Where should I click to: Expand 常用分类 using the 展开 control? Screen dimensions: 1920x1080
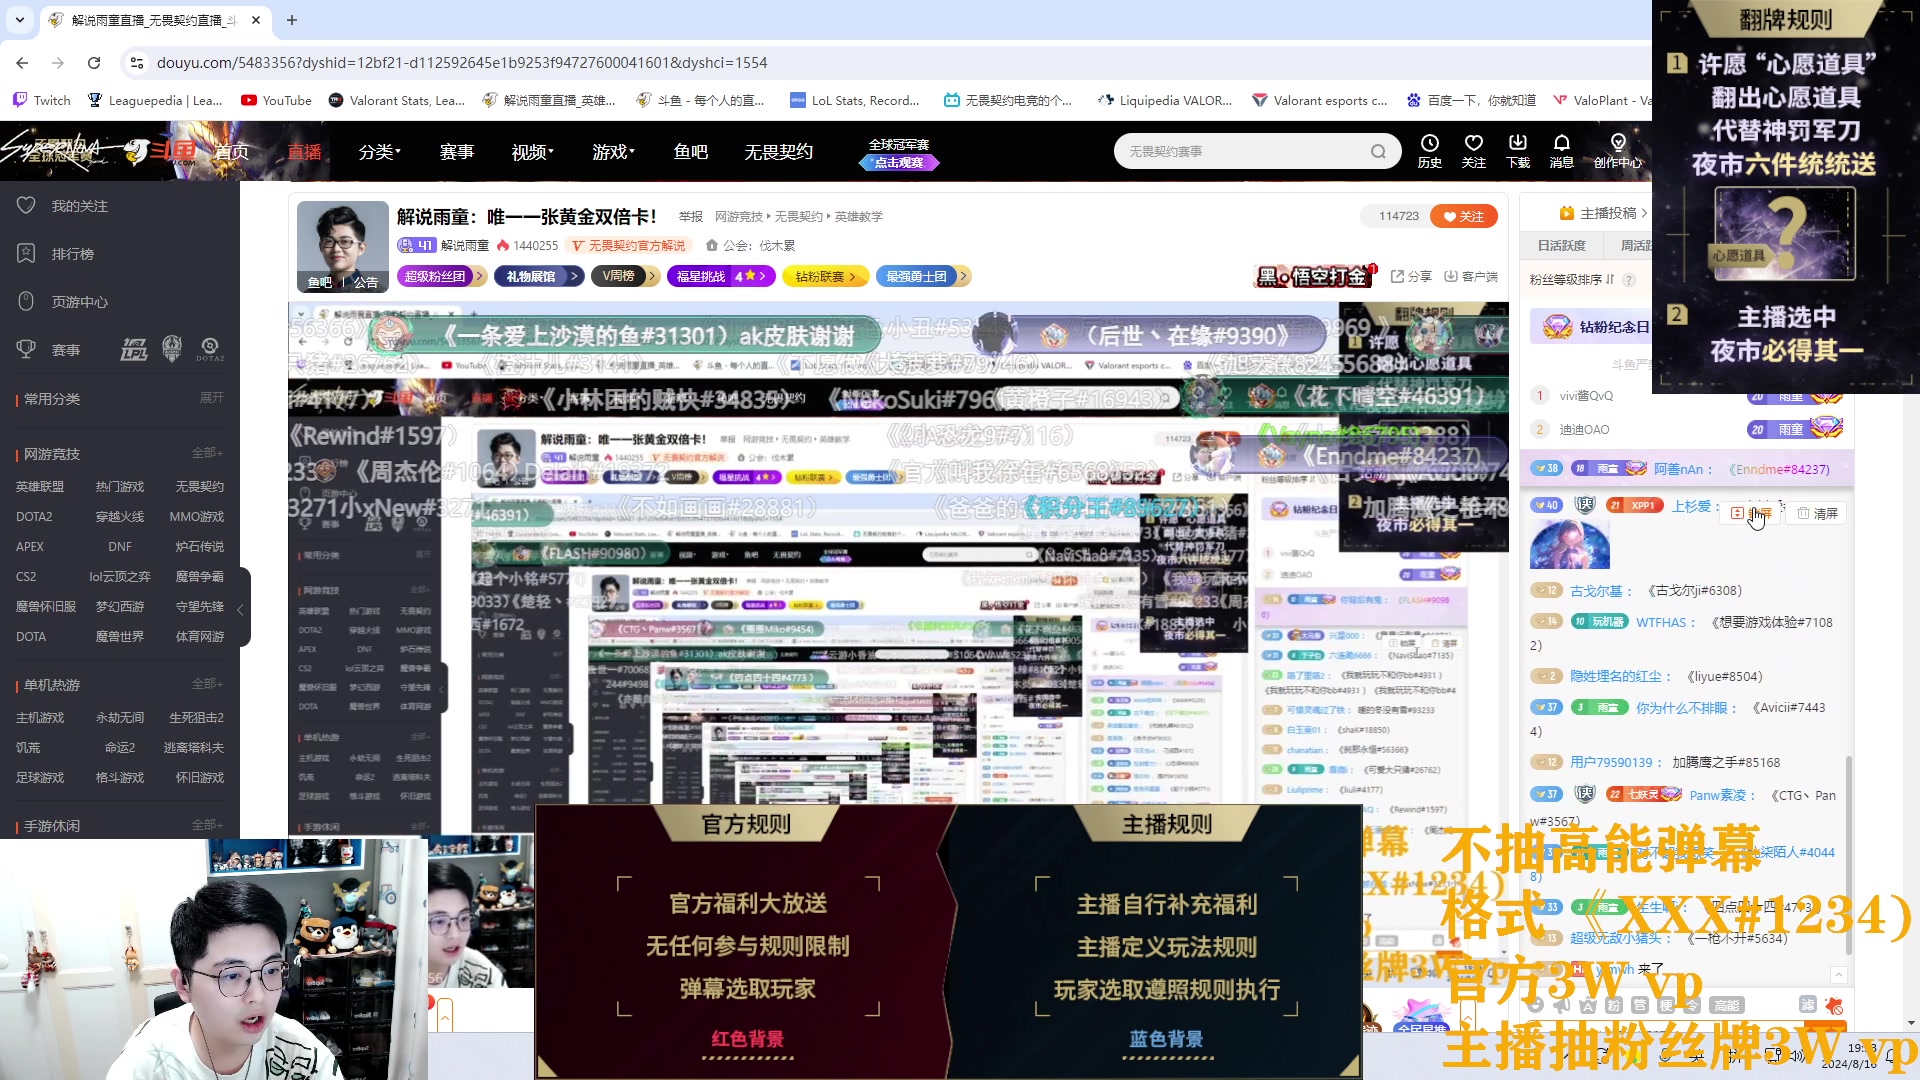(211, 398)
